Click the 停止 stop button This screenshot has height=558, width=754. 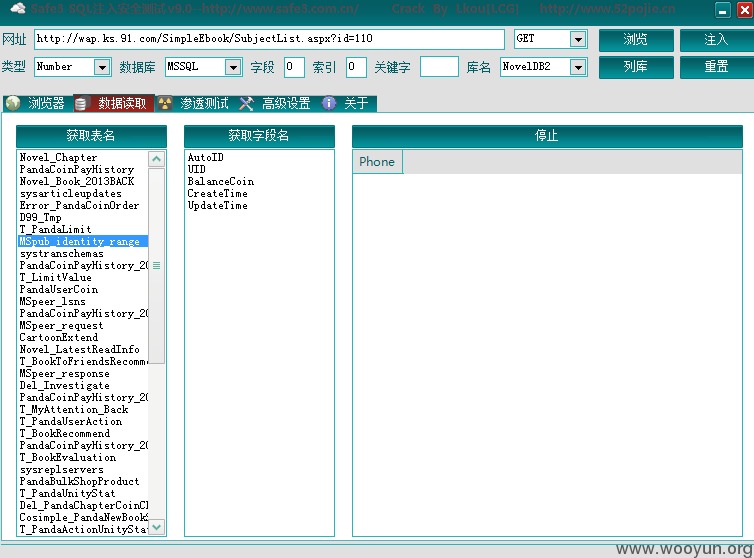(547, 136)
